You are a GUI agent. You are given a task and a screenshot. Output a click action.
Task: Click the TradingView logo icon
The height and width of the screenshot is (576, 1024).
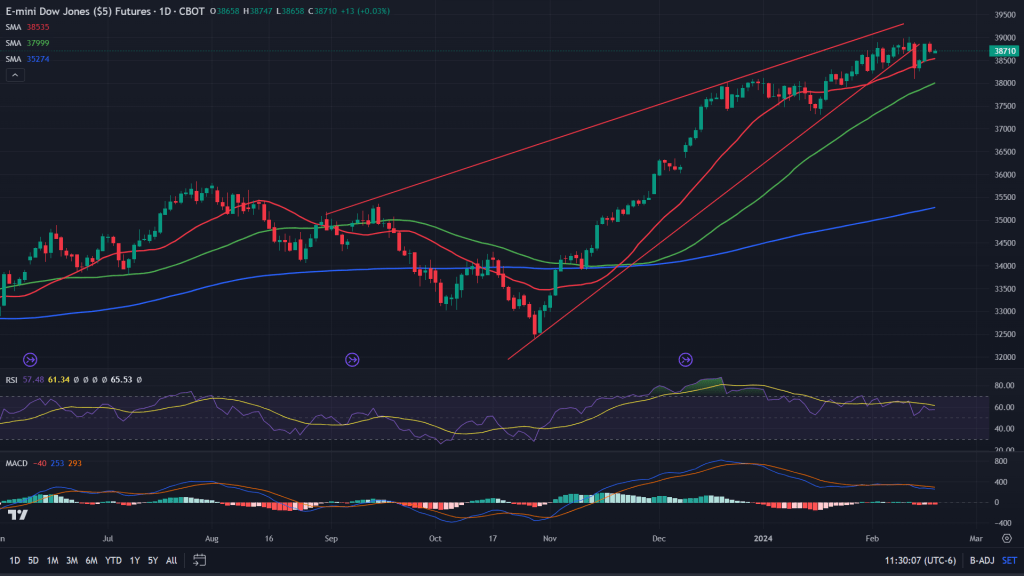point(17,515)
